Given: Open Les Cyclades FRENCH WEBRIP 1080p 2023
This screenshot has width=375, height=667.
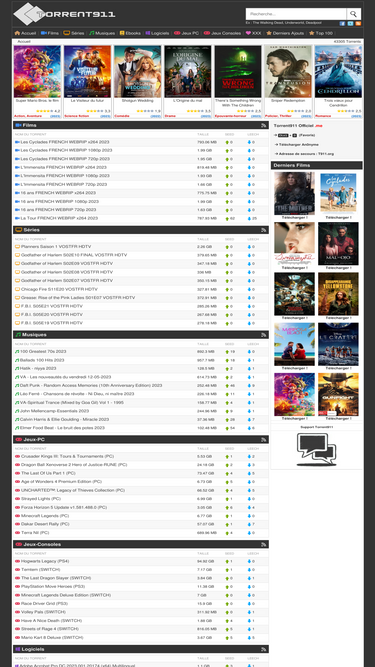Looking at the screenshot, I should tap(66, 150).
